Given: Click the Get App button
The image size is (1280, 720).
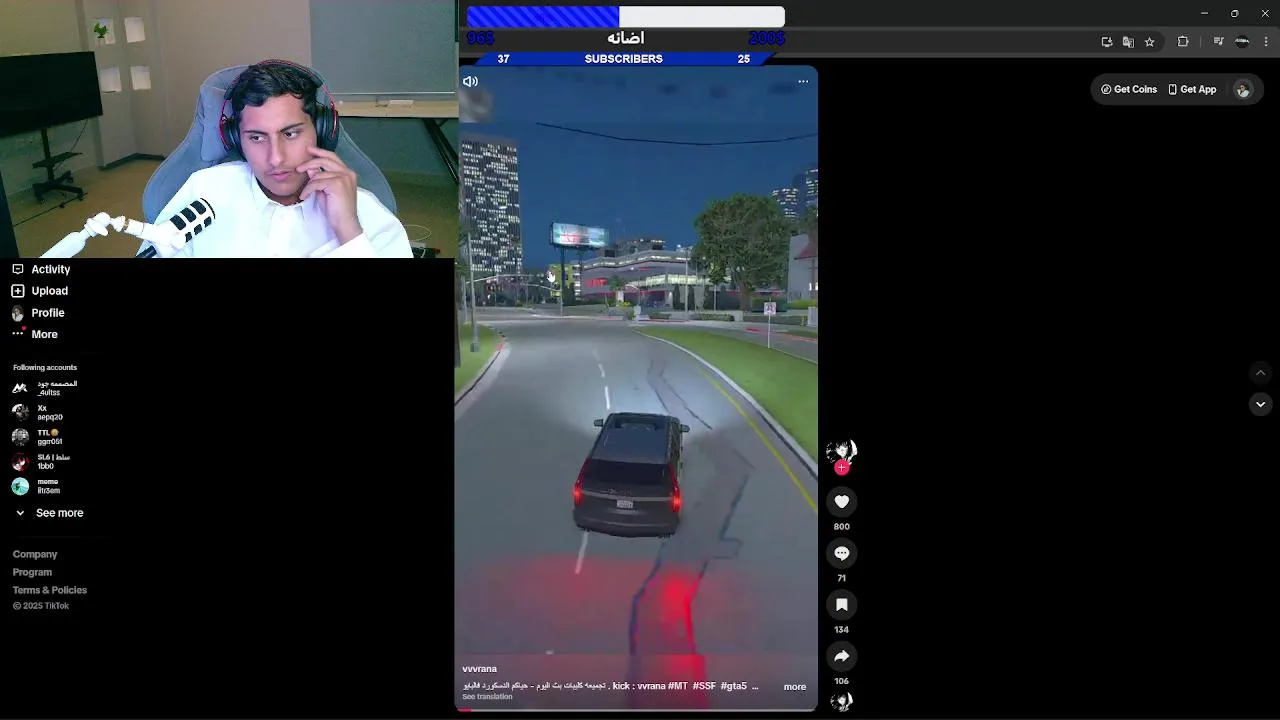Looking at the screenshot, I should pyautogui.click(x=1192, y=89).
